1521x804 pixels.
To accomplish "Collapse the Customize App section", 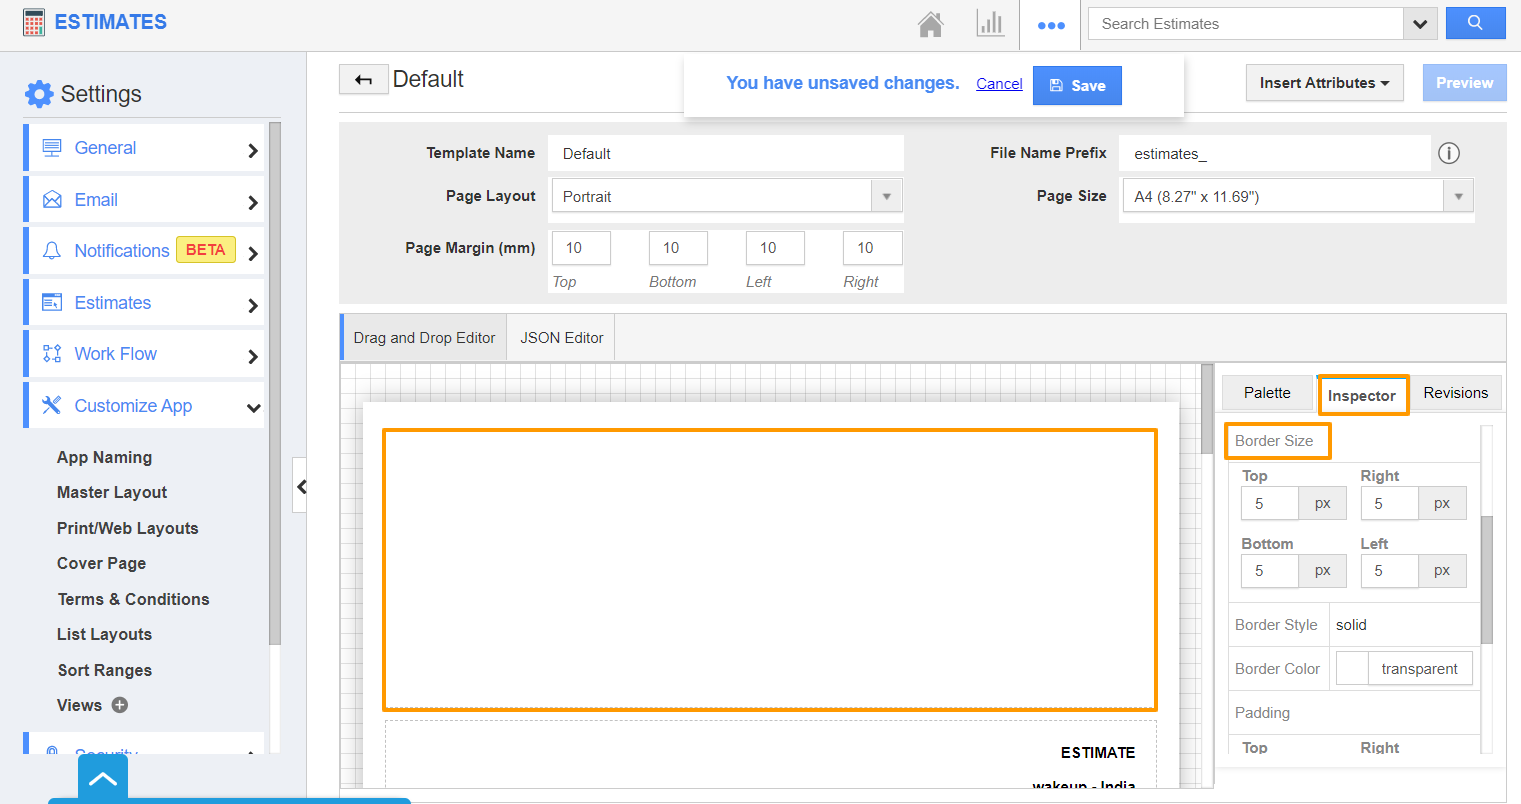I will [x=253, y=406].
